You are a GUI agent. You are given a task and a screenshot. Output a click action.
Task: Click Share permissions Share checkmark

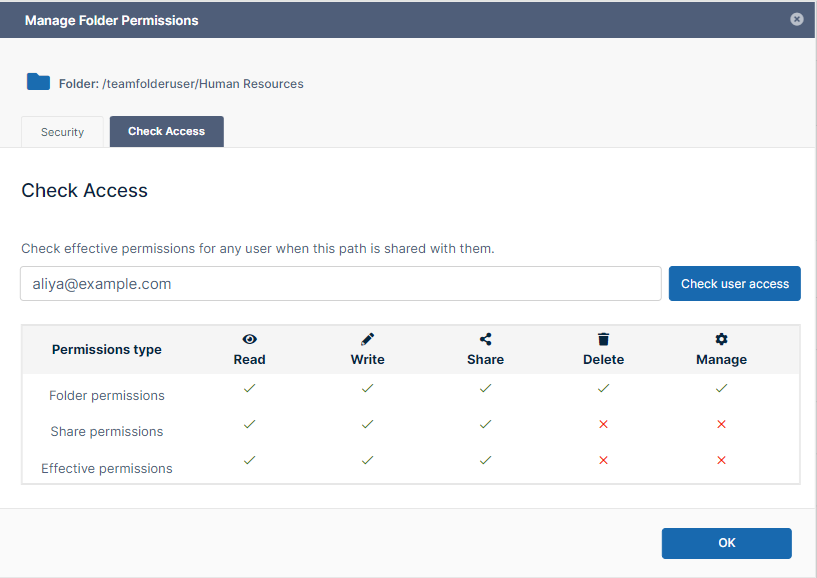coord(485,424)
